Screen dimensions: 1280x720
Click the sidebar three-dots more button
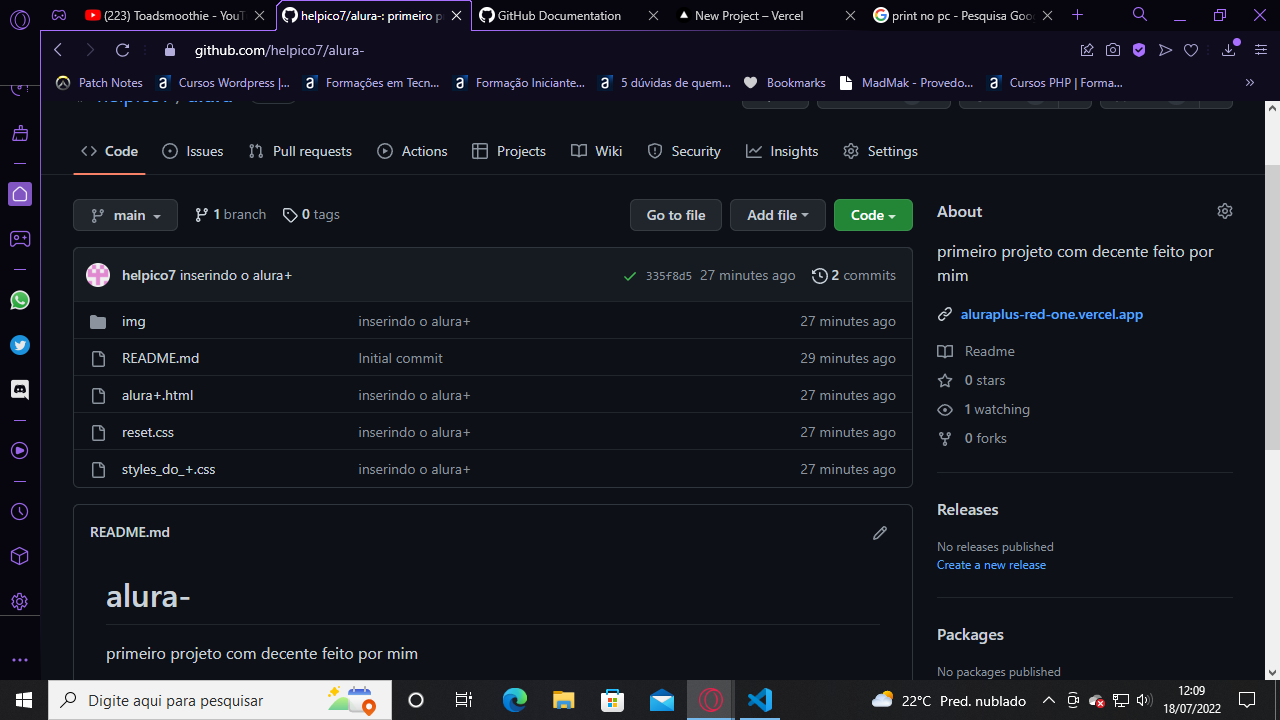(x=20, y=660)
